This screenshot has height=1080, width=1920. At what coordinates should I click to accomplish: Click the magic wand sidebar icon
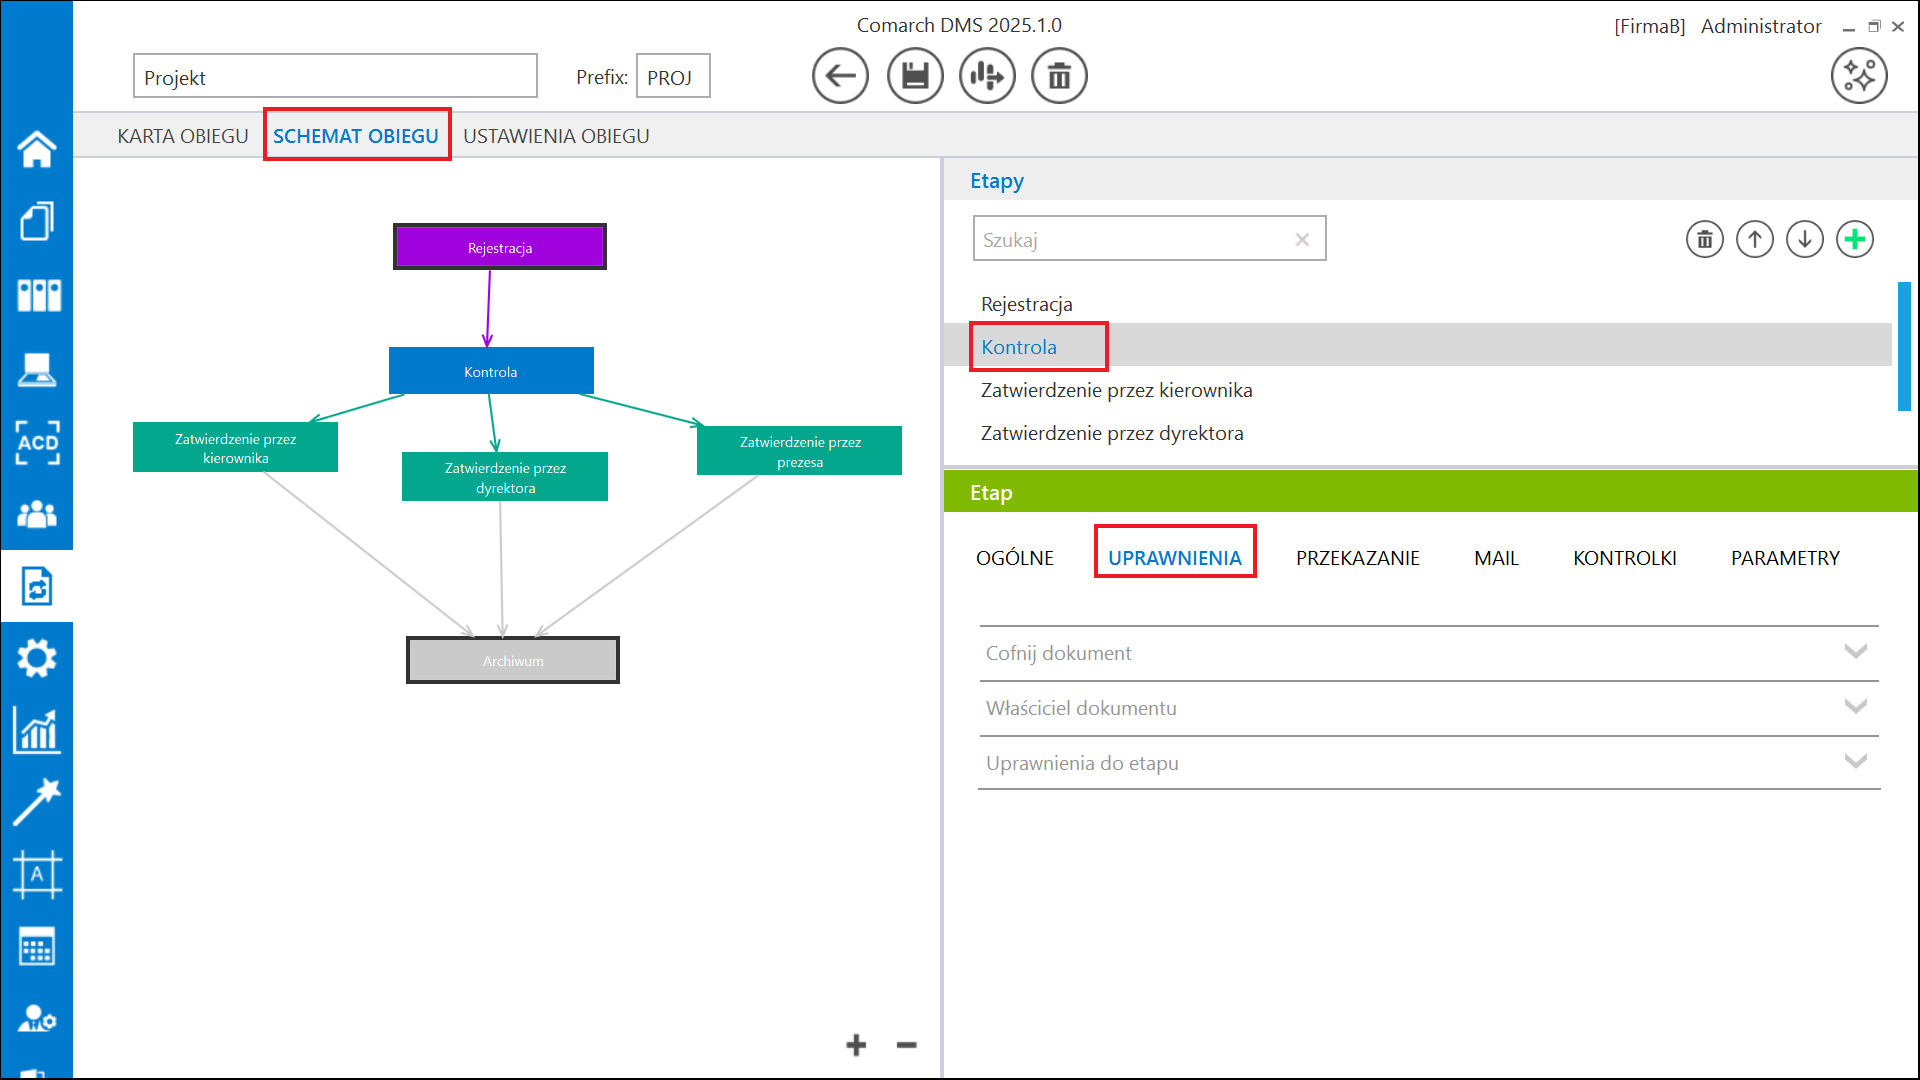point(37,802)
